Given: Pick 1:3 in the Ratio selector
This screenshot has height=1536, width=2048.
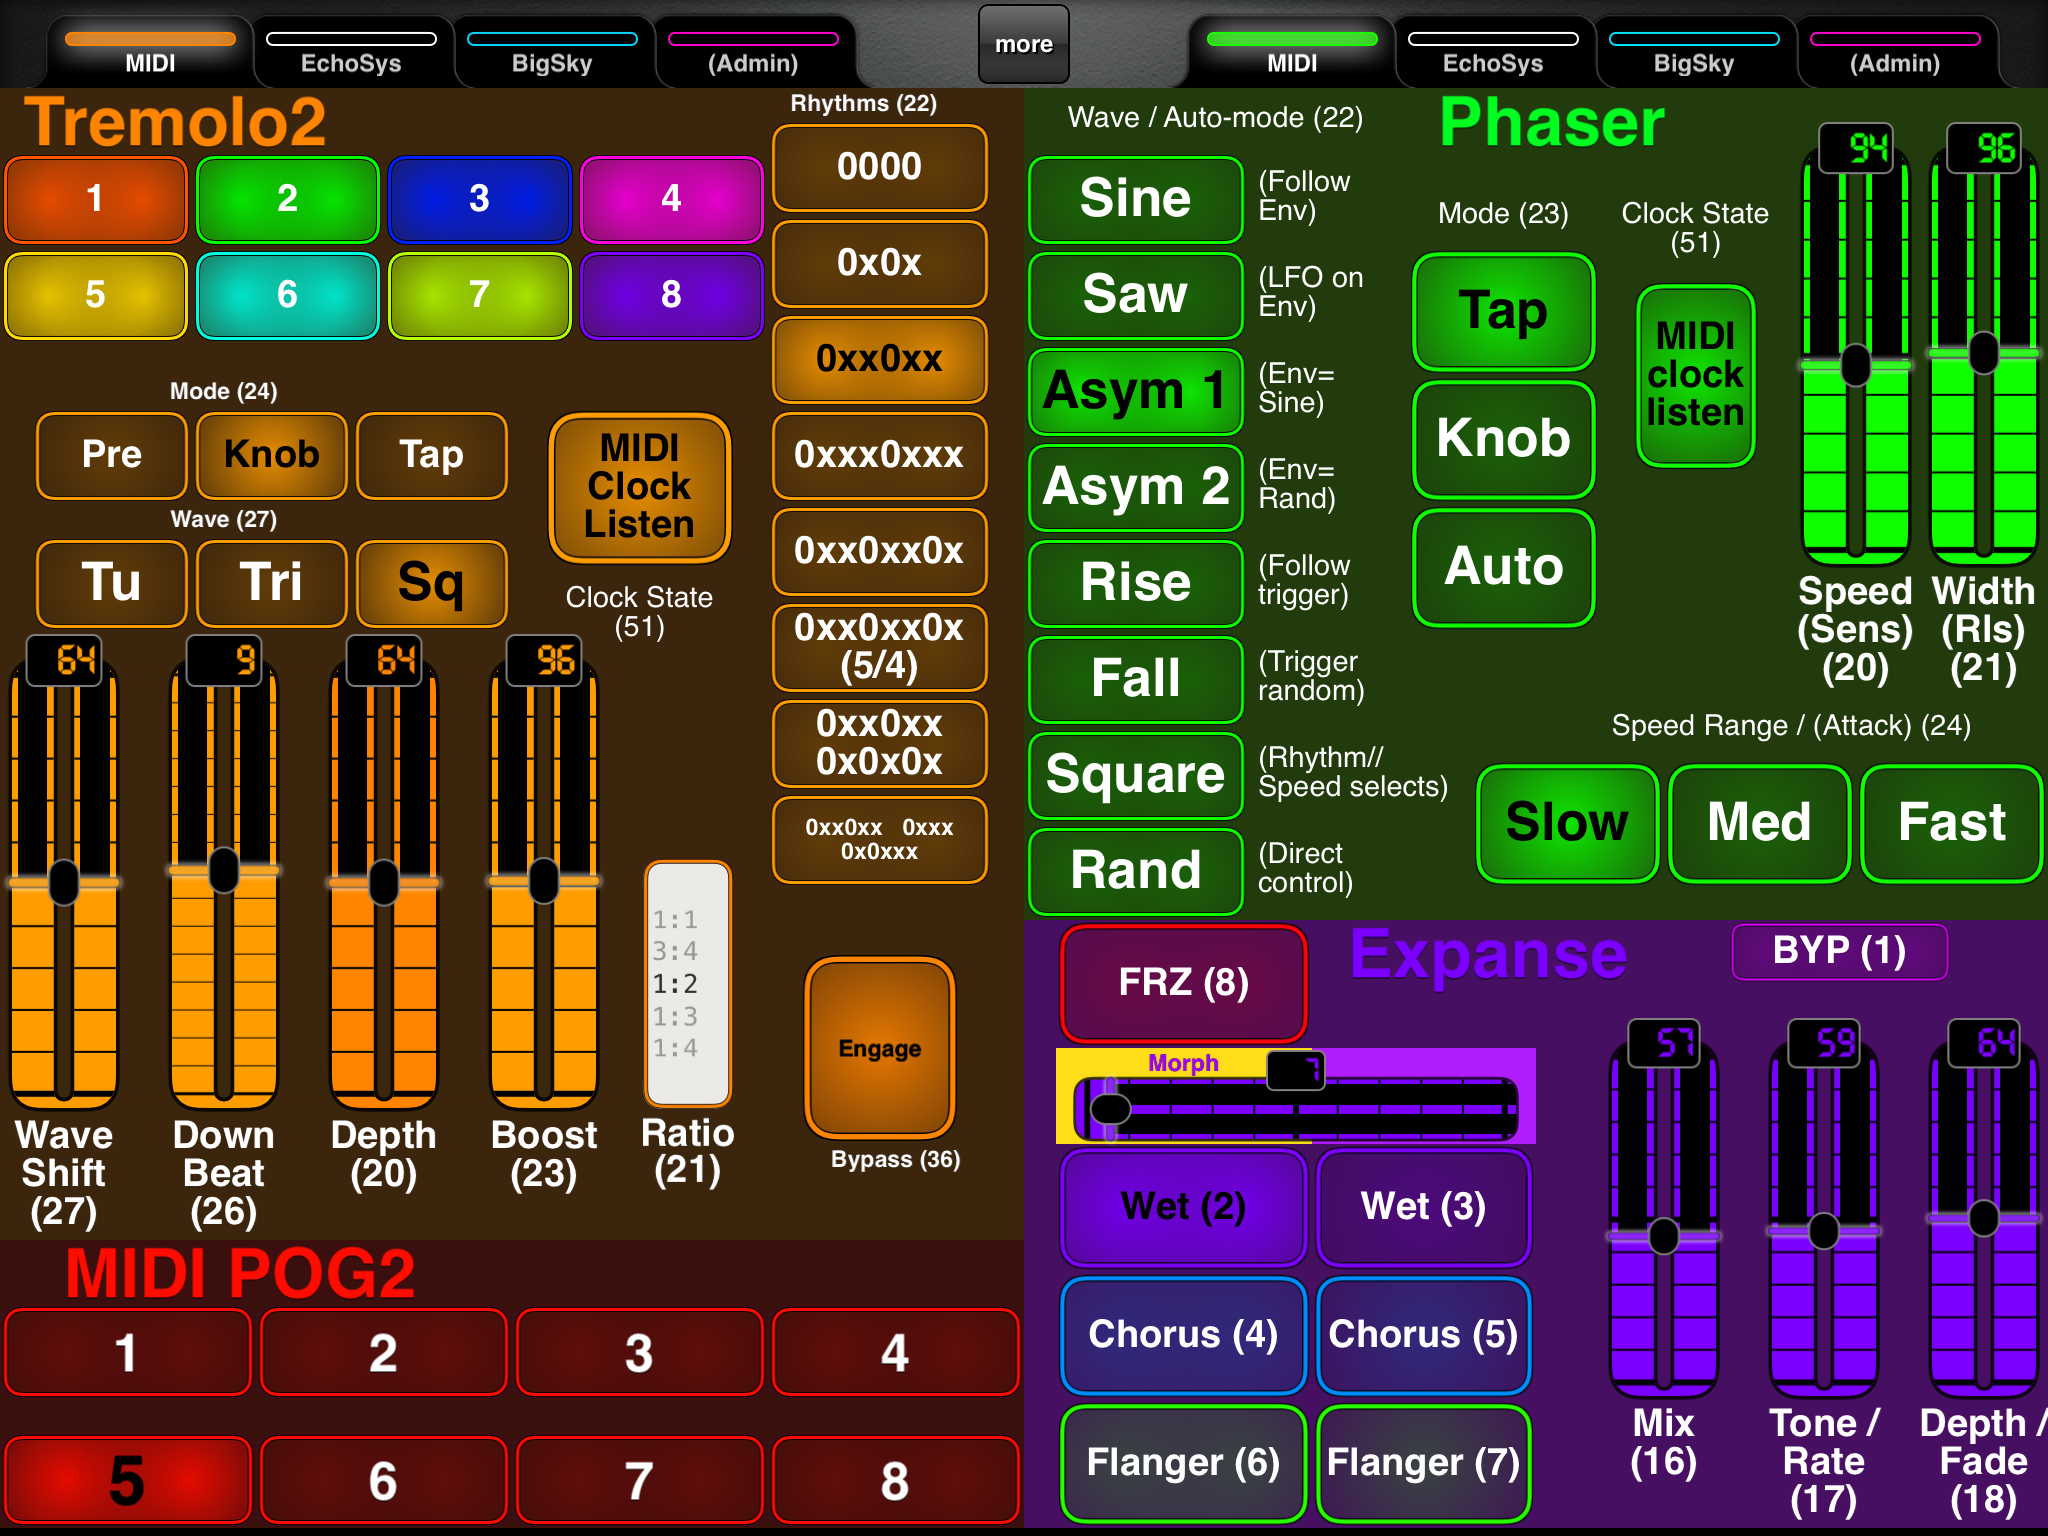Looking at the screenshot, I should click(675, 1016).
